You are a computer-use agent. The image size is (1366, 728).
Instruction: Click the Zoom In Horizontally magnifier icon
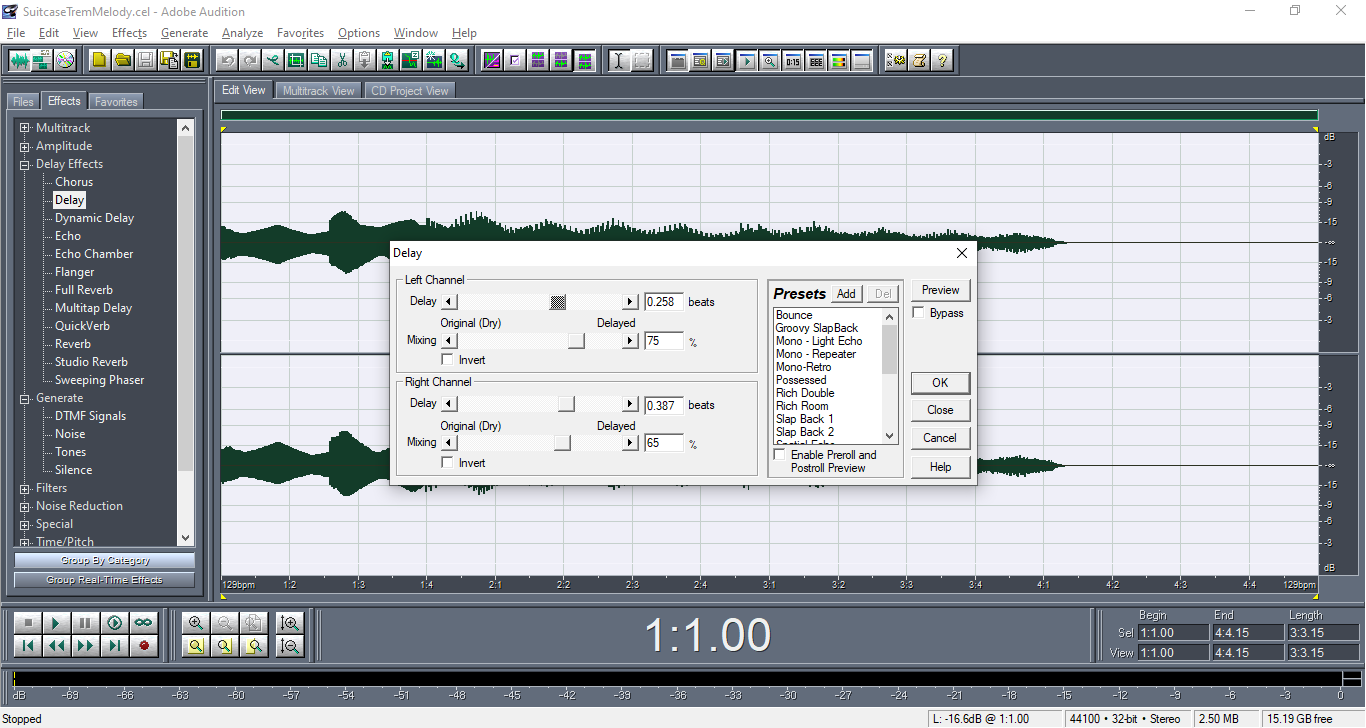pyautogui.click(x=196, y=623)
